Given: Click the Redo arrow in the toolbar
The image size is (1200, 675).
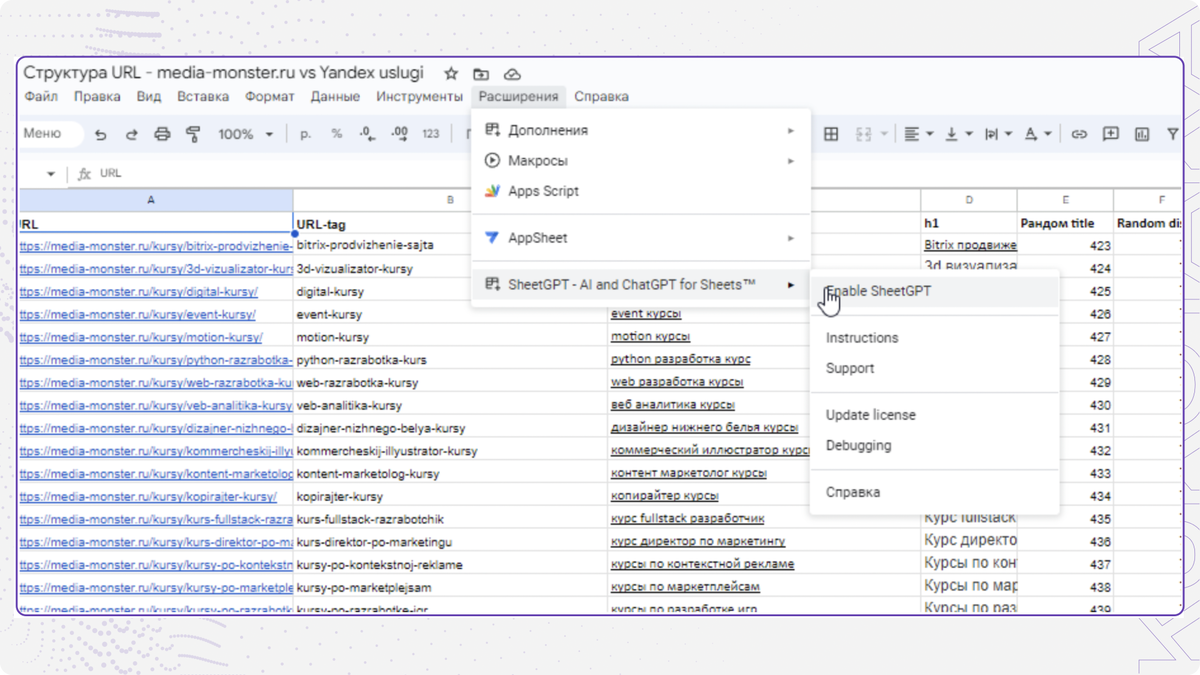Looking at the screenshot, I should coord(131,134).
